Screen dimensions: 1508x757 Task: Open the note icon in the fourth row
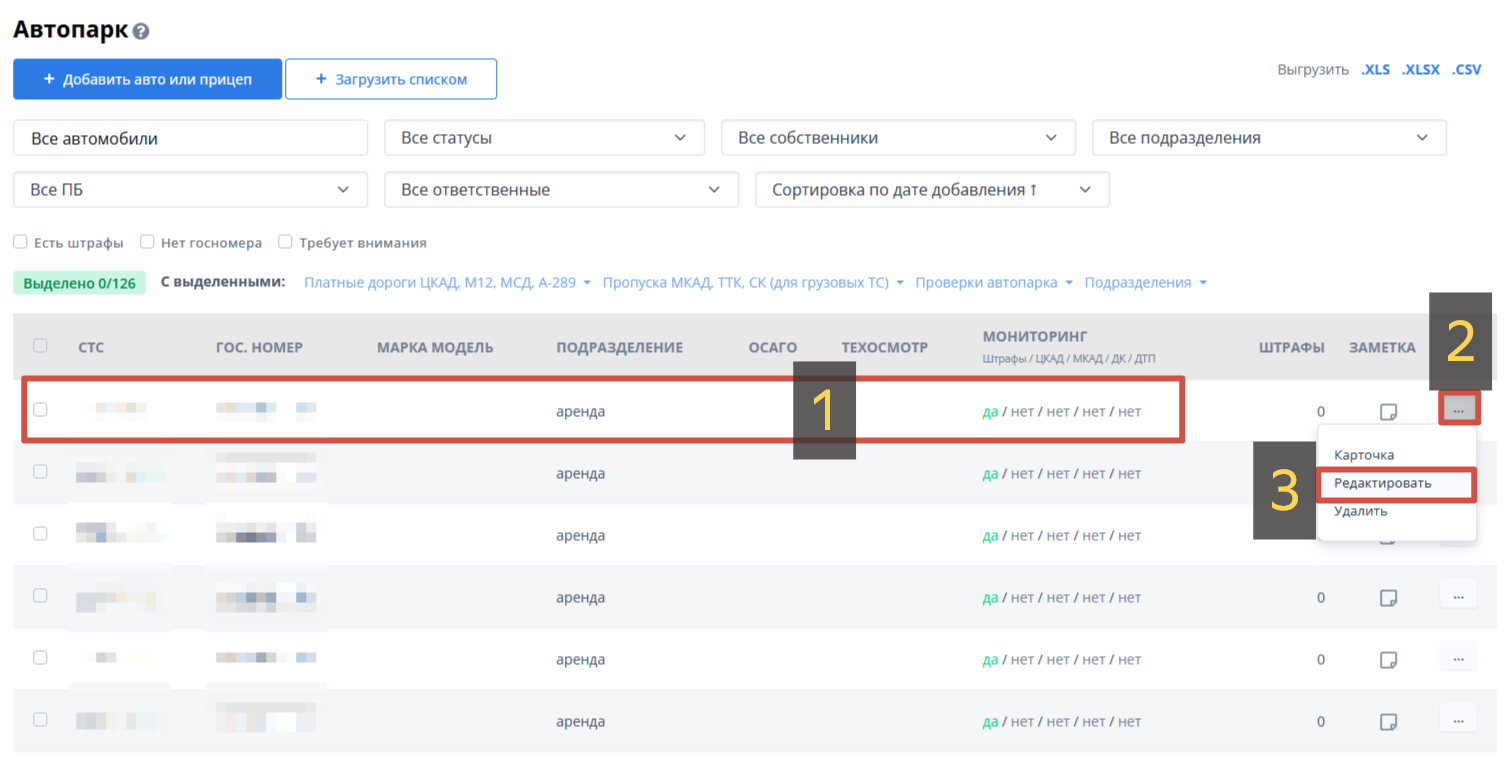click(x=1387, y=598)
